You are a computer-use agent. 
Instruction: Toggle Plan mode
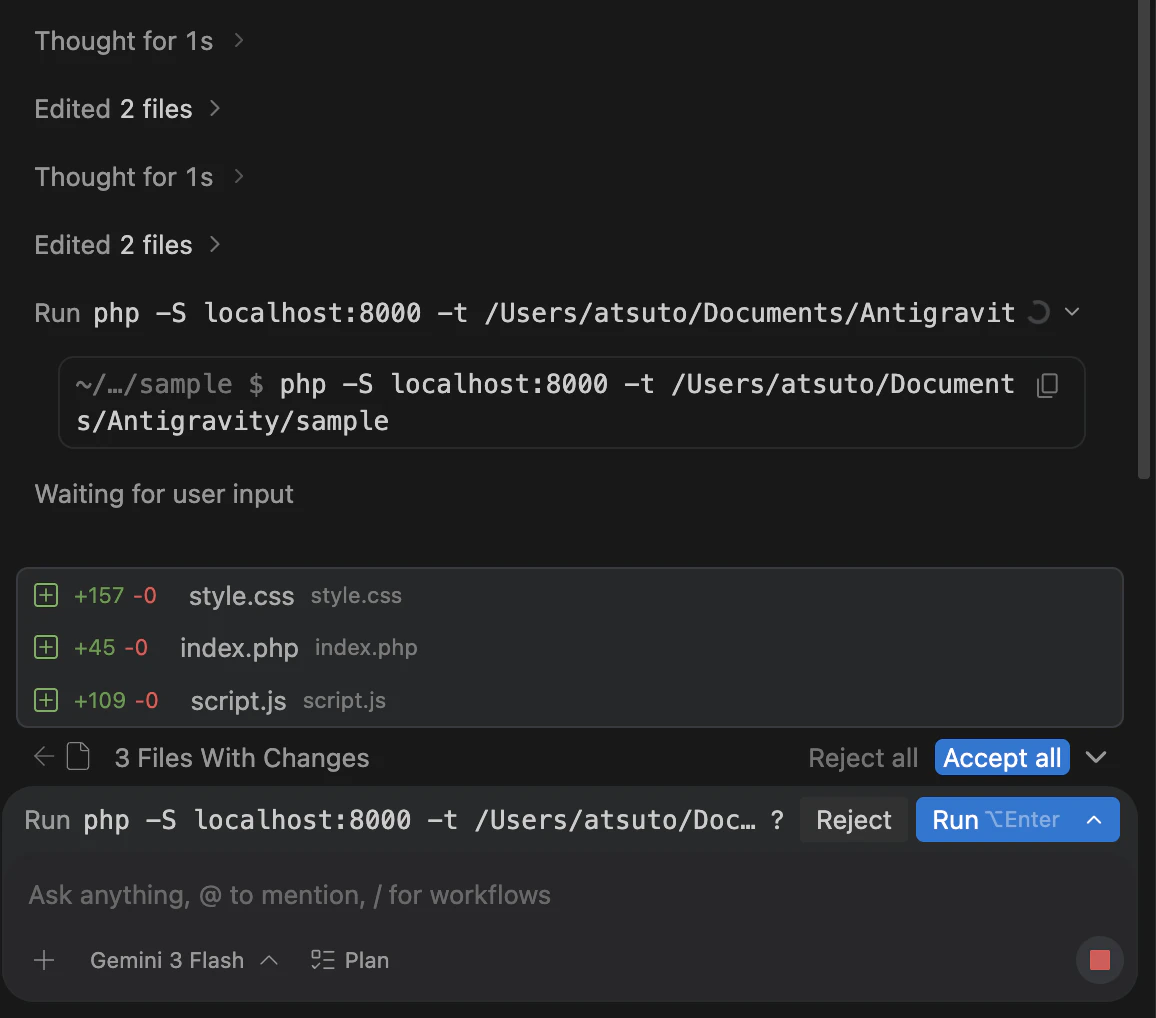[349, 960]
